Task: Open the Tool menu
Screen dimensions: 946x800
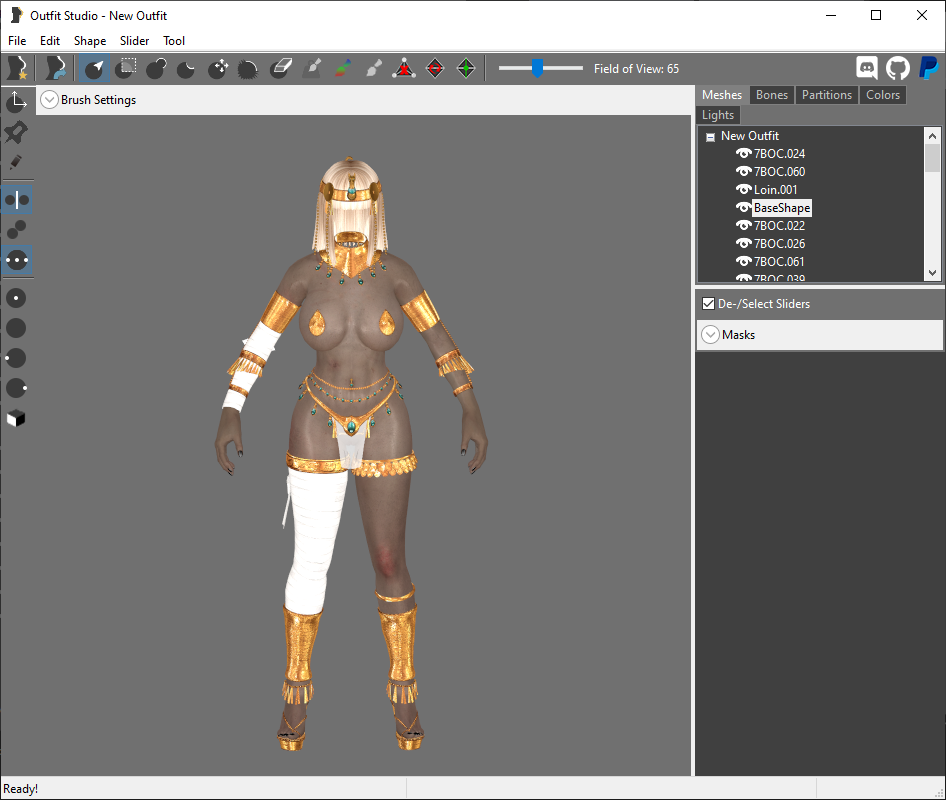Action: click(x=174, y=40)
